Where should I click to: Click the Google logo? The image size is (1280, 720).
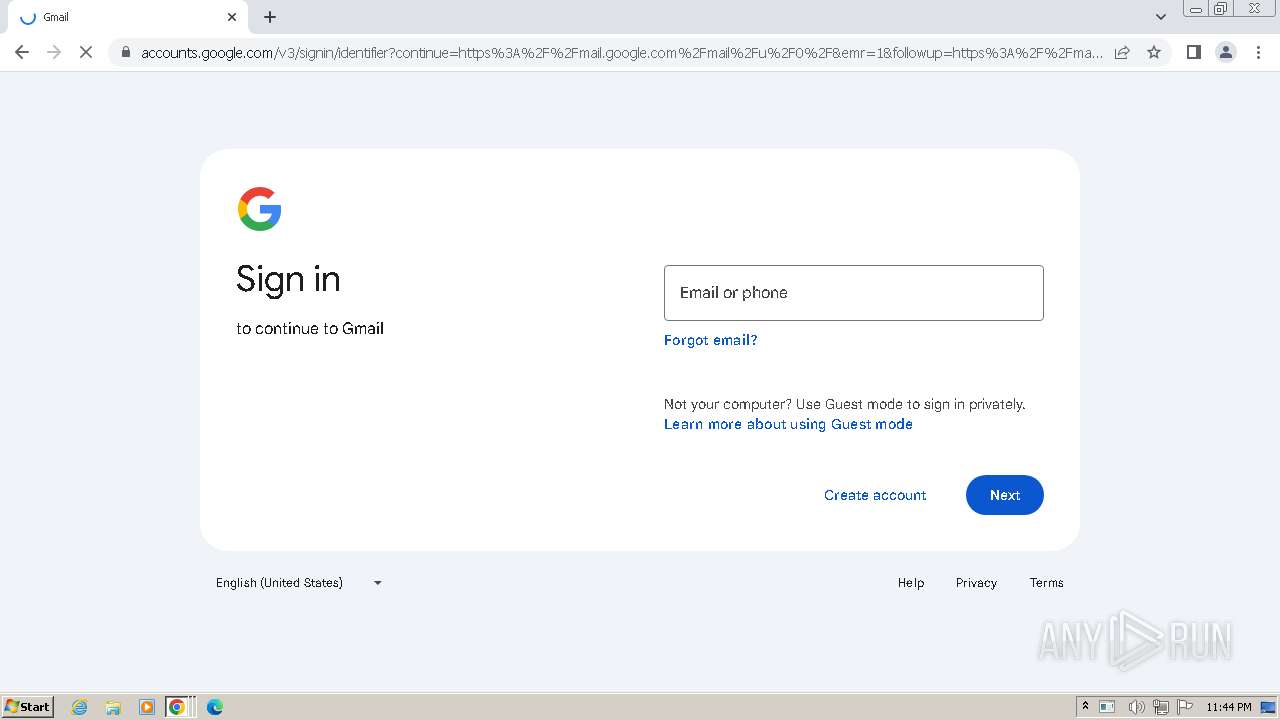(x=259, y=209)
